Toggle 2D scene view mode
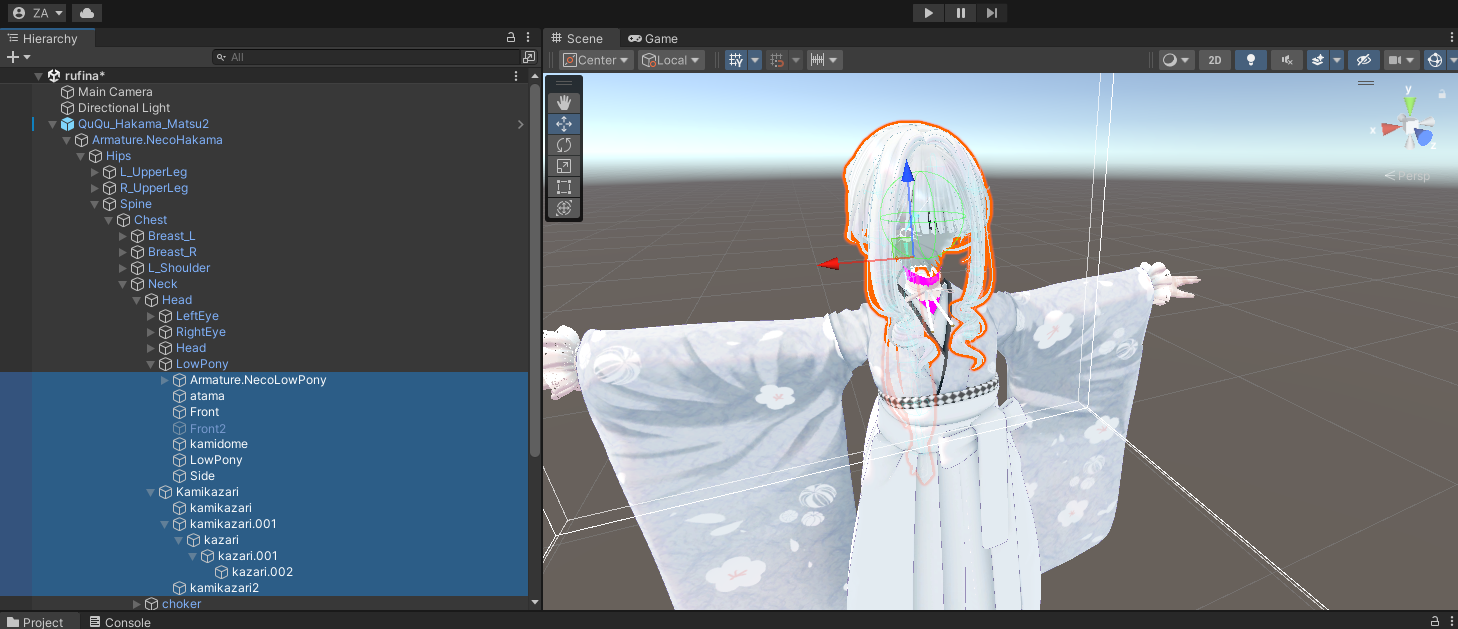 1214,60
